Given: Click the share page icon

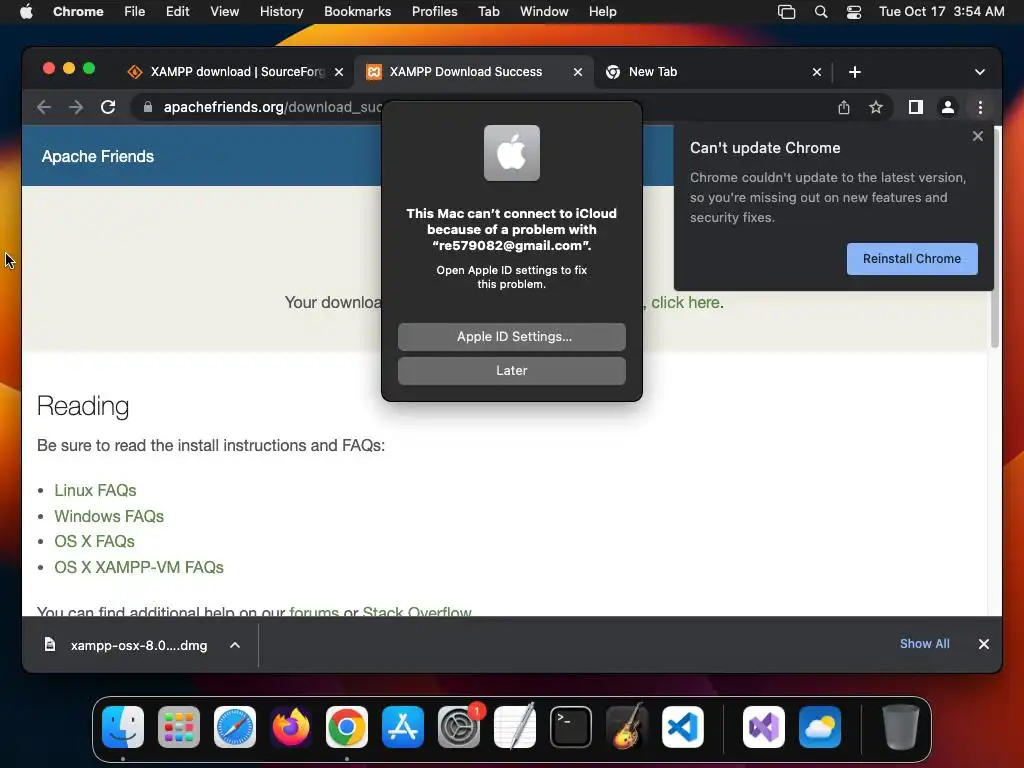Looking at the screenshot, I should 844,107.
